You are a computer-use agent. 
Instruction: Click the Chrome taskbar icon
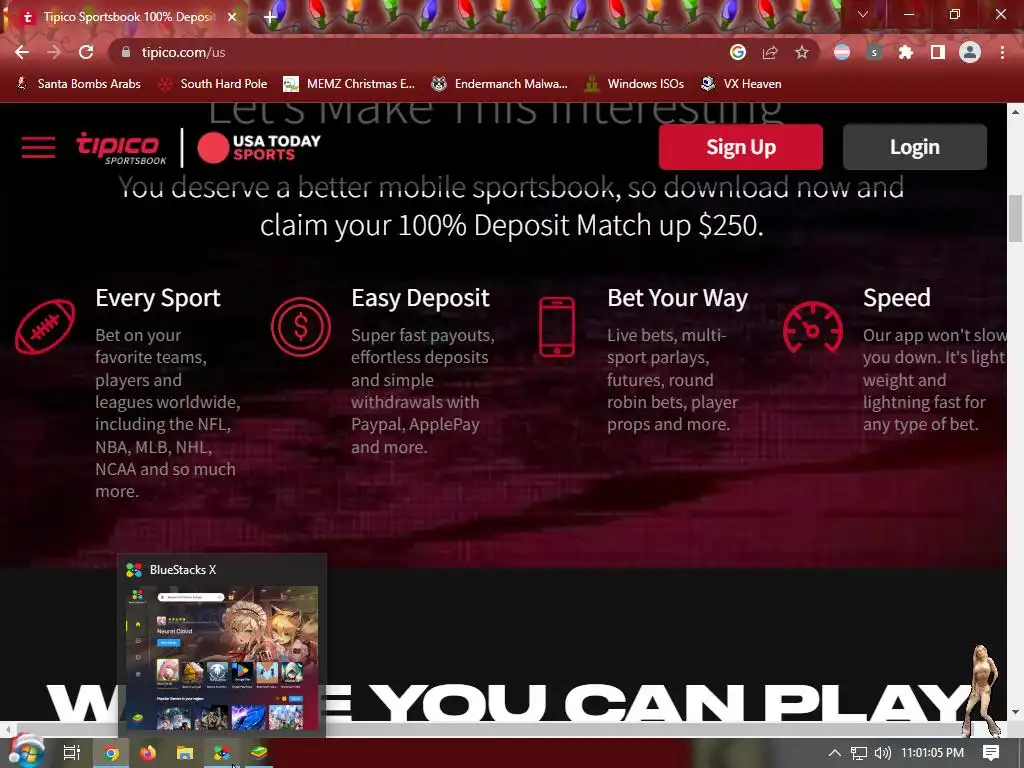click(x=111, y=753)
